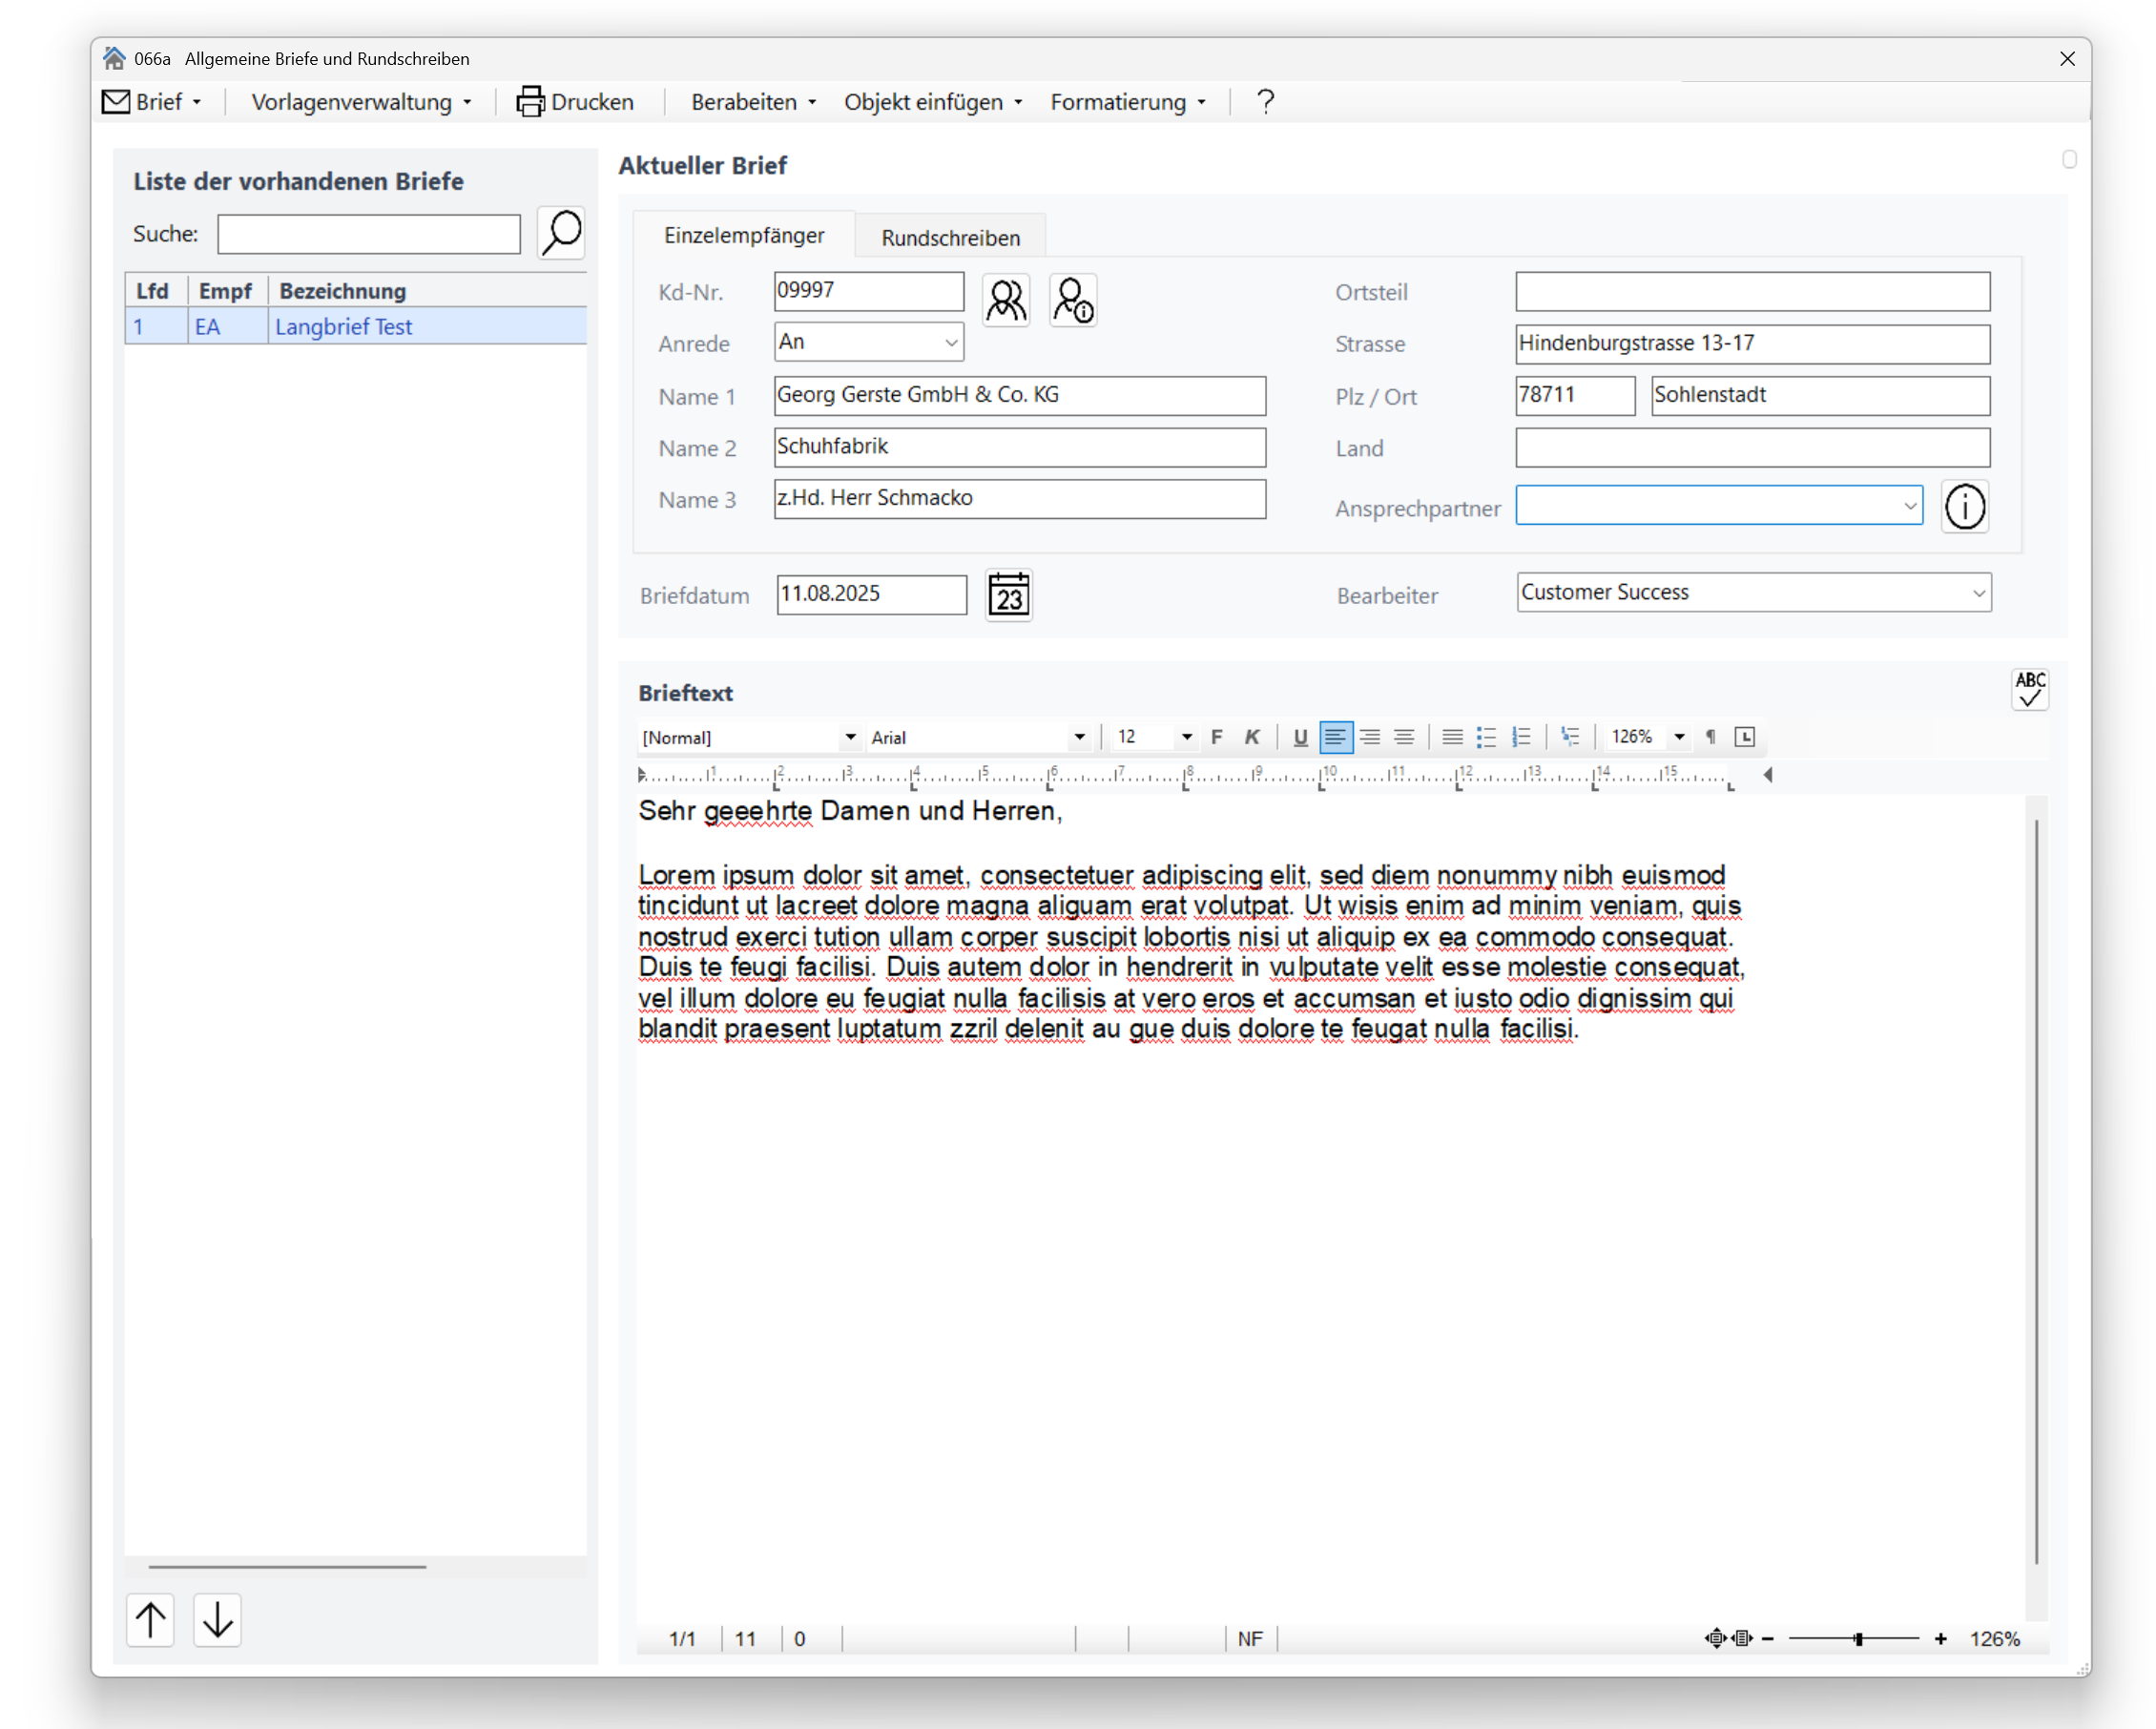
Task: Click the Suche input field
Action: point(369,234)
